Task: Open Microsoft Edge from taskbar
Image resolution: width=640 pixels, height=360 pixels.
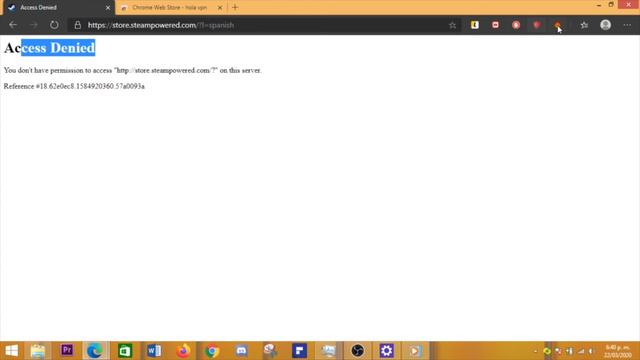Action: [95, 351]
